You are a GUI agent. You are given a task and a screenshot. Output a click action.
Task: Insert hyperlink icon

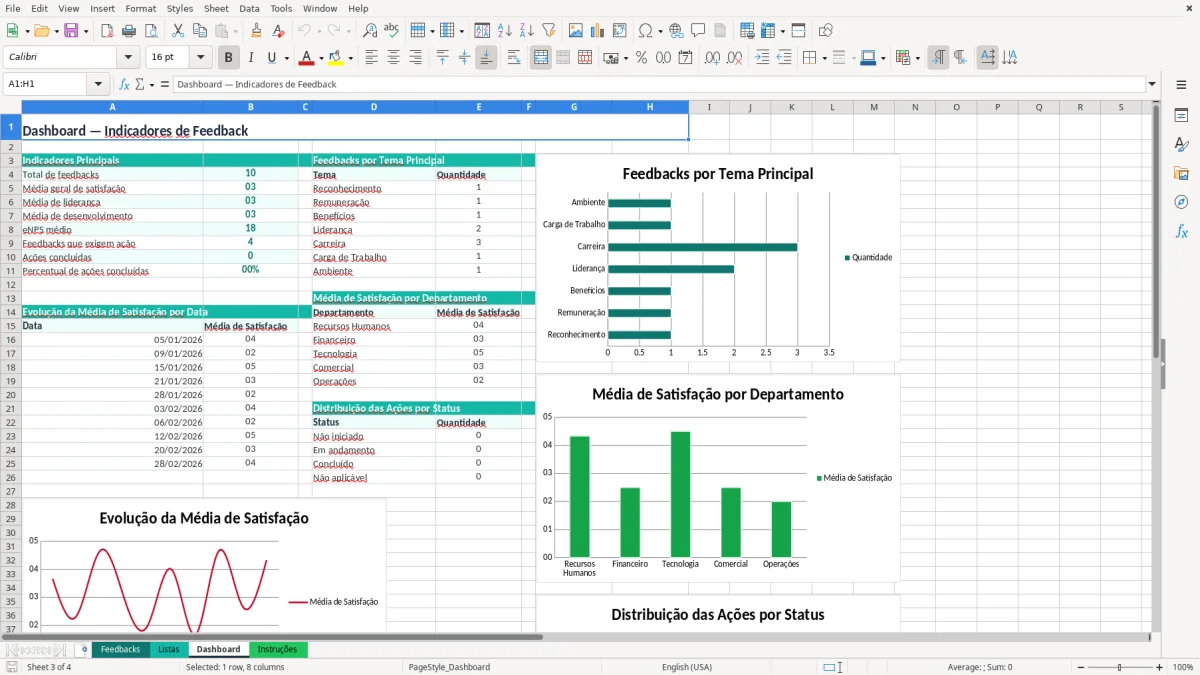click(676, 31)
